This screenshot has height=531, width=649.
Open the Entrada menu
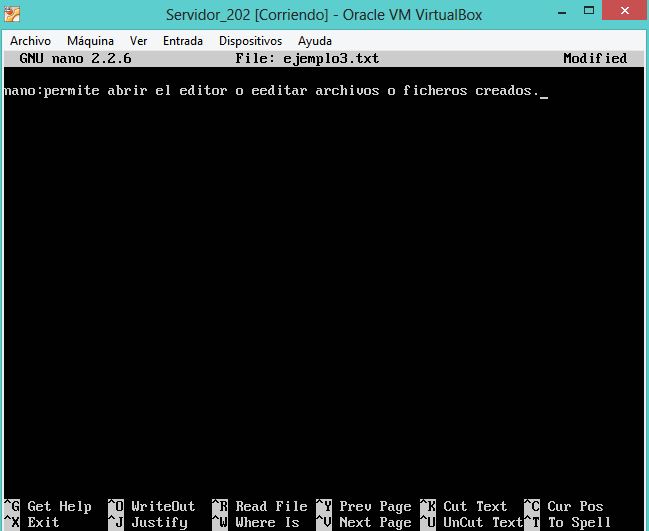click(183, 41)
